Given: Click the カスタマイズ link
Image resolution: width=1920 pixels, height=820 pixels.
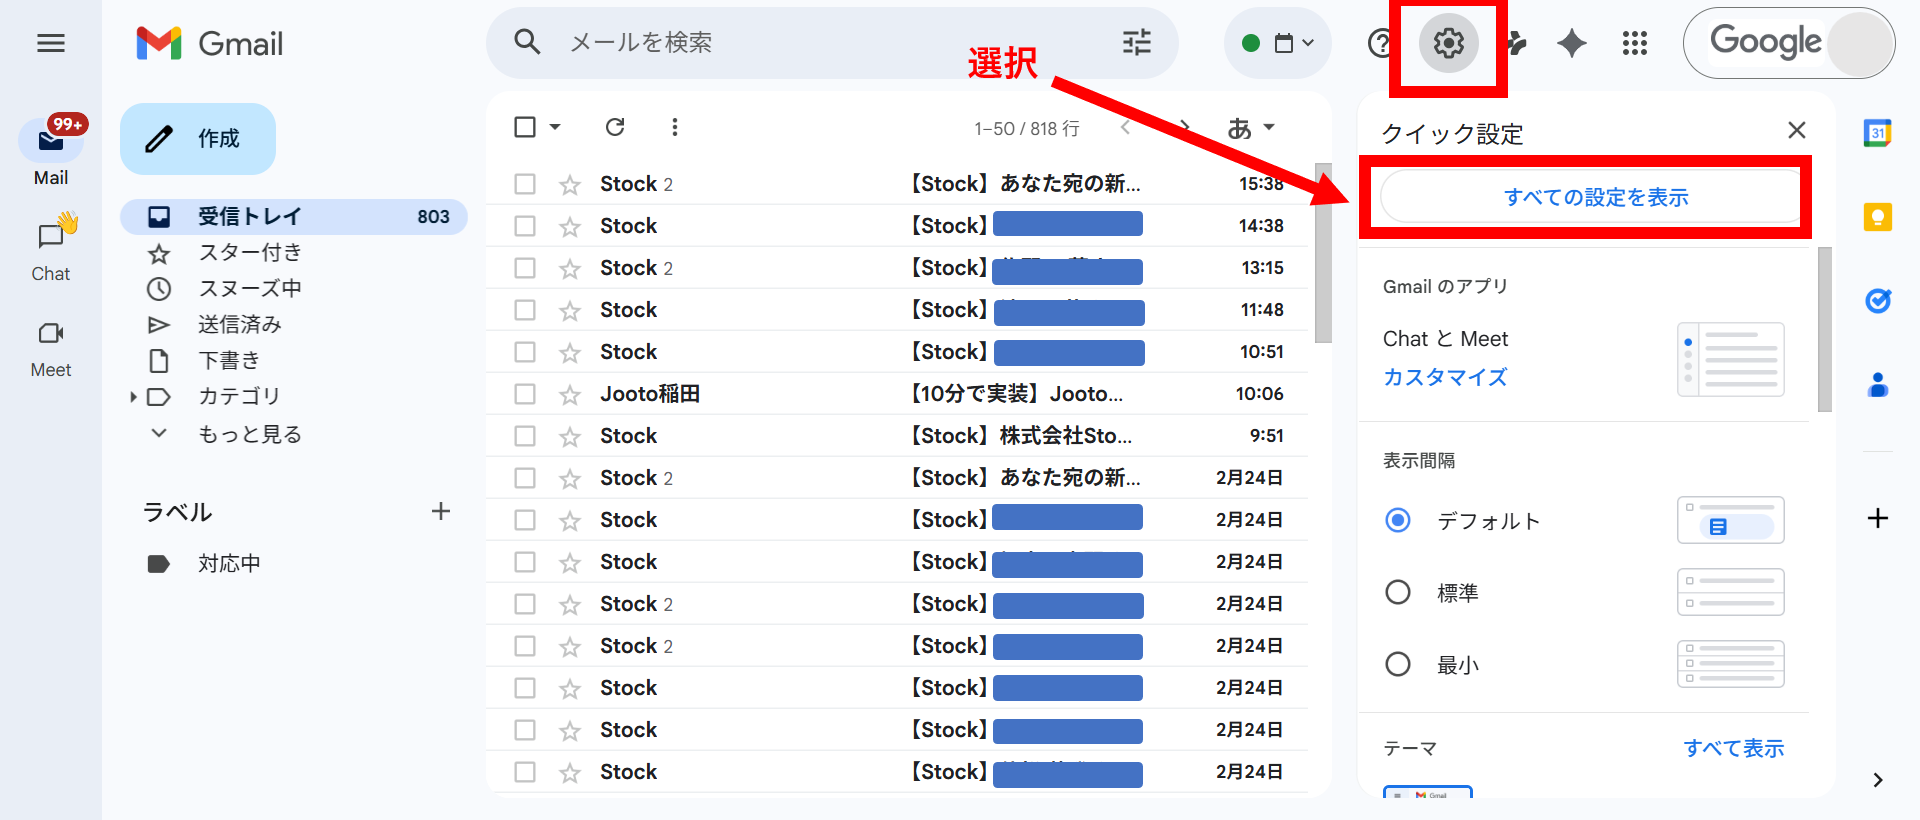Looking at the screenshot, I should pos(1445,377).
